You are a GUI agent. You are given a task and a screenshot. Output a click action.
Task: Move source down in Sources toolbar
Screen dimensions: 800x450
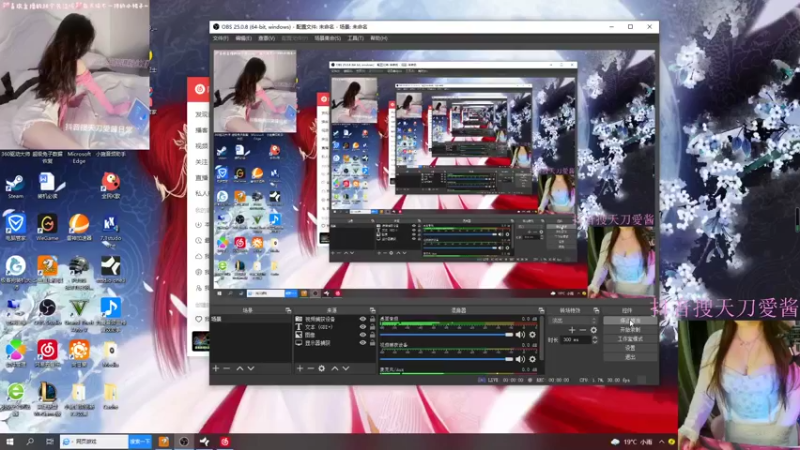coord(346,368)
